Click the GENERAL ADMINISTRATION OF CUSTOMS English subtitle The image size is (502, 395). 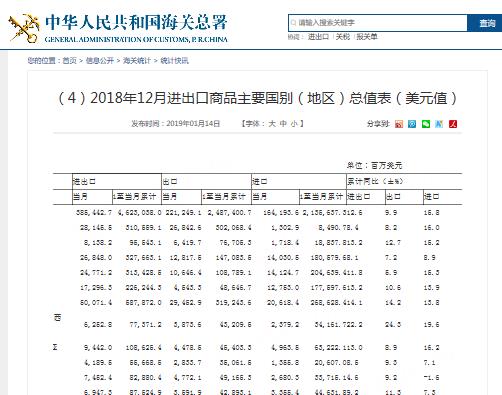tap(136, 39)
